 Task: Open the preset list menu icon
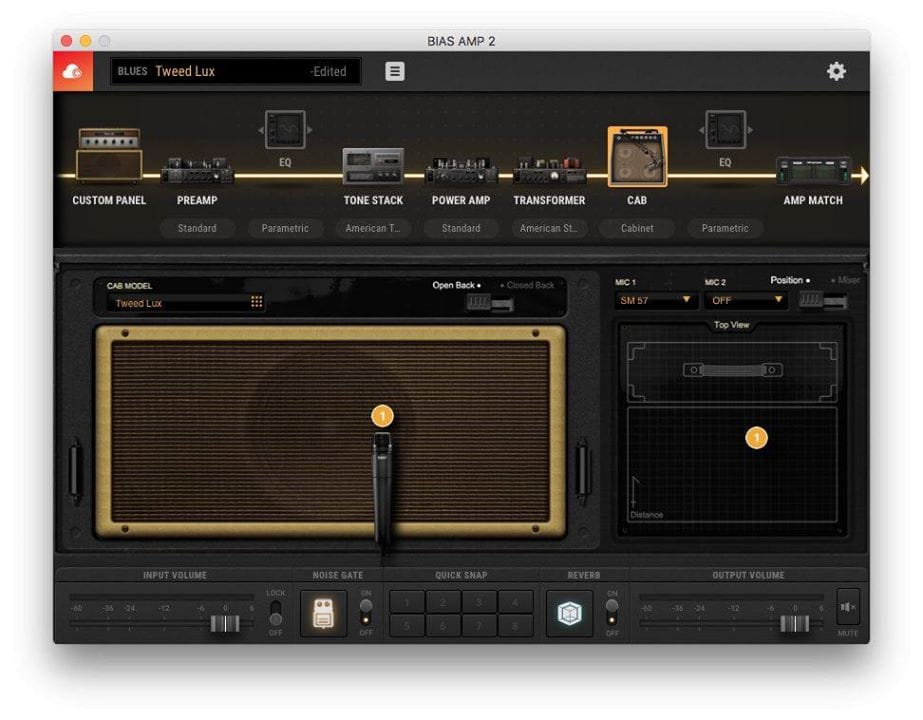point(394,71)
